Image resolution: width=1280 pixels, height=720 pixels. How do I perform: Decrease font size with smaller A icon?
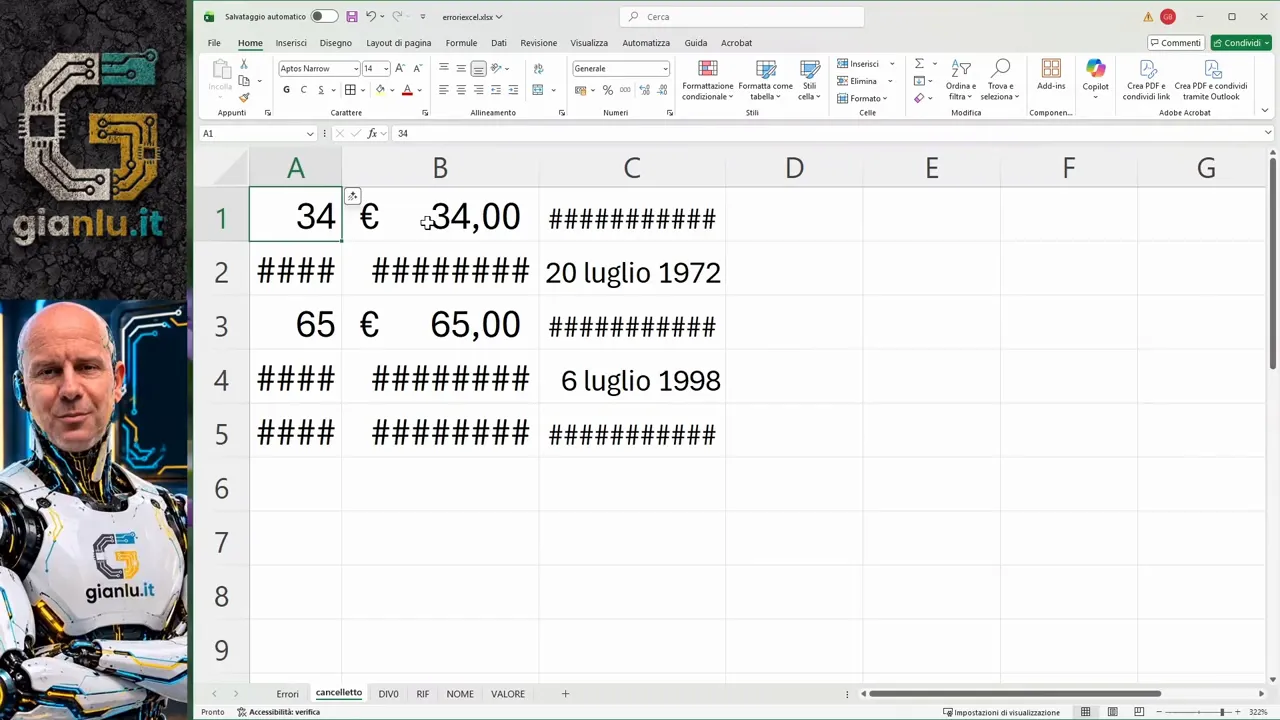[x=417, y=68]
